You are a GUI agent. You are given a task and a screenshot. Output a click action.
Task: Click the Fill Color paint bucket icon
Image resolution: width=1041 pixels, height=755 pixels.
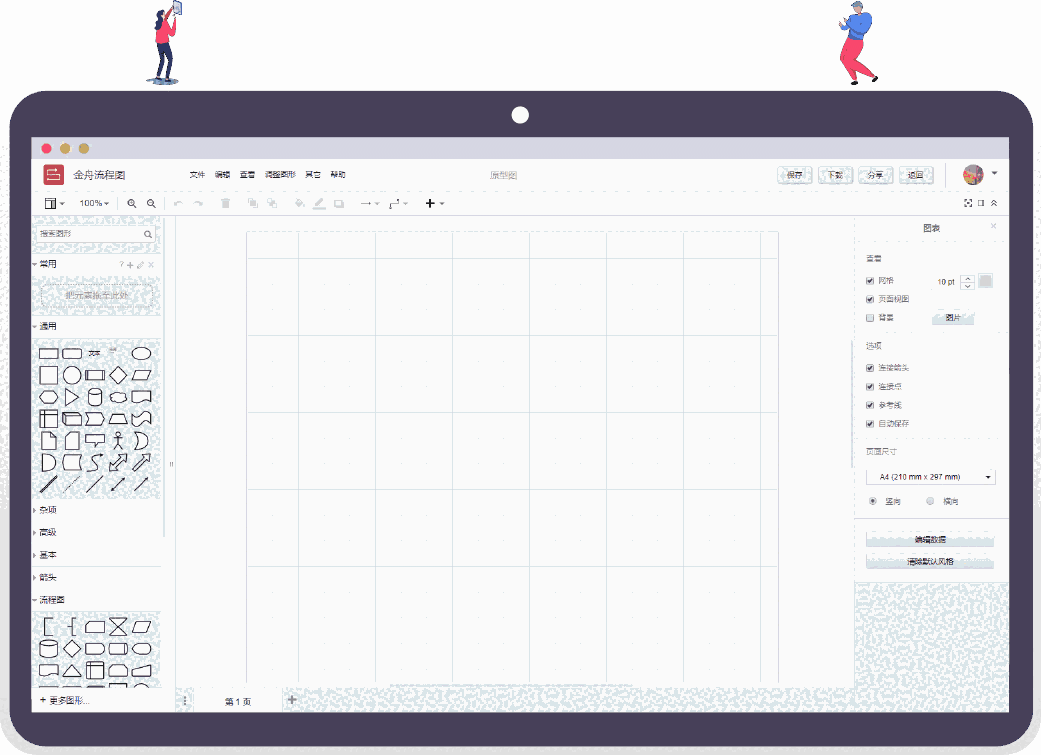point(299,203)
